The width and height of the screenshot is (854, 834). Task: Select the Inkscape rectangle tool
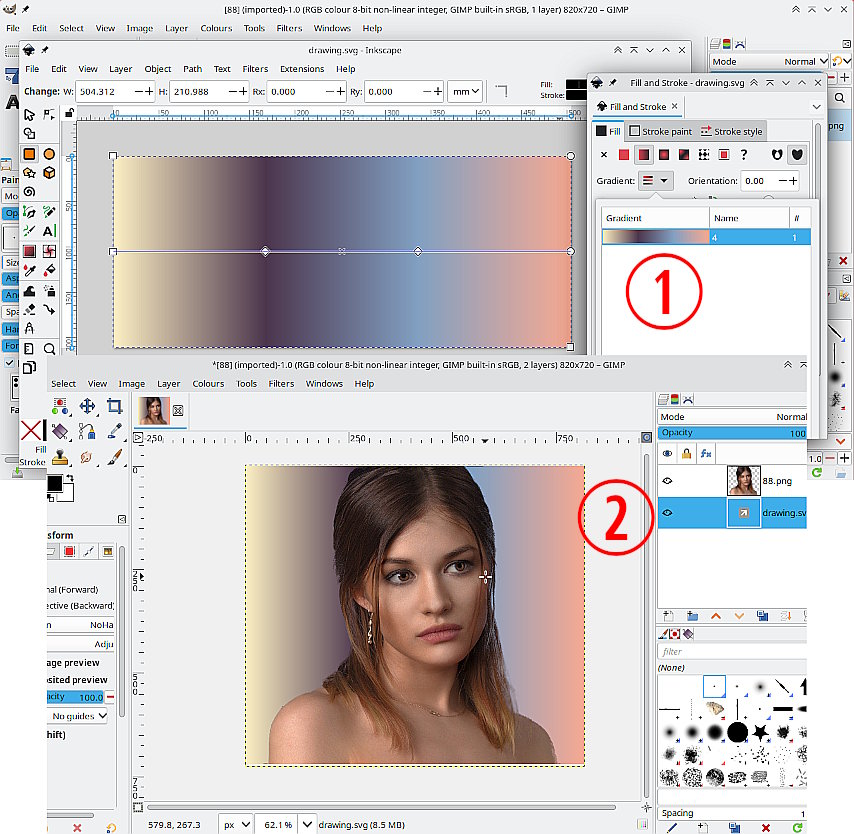tap(29, 154)
